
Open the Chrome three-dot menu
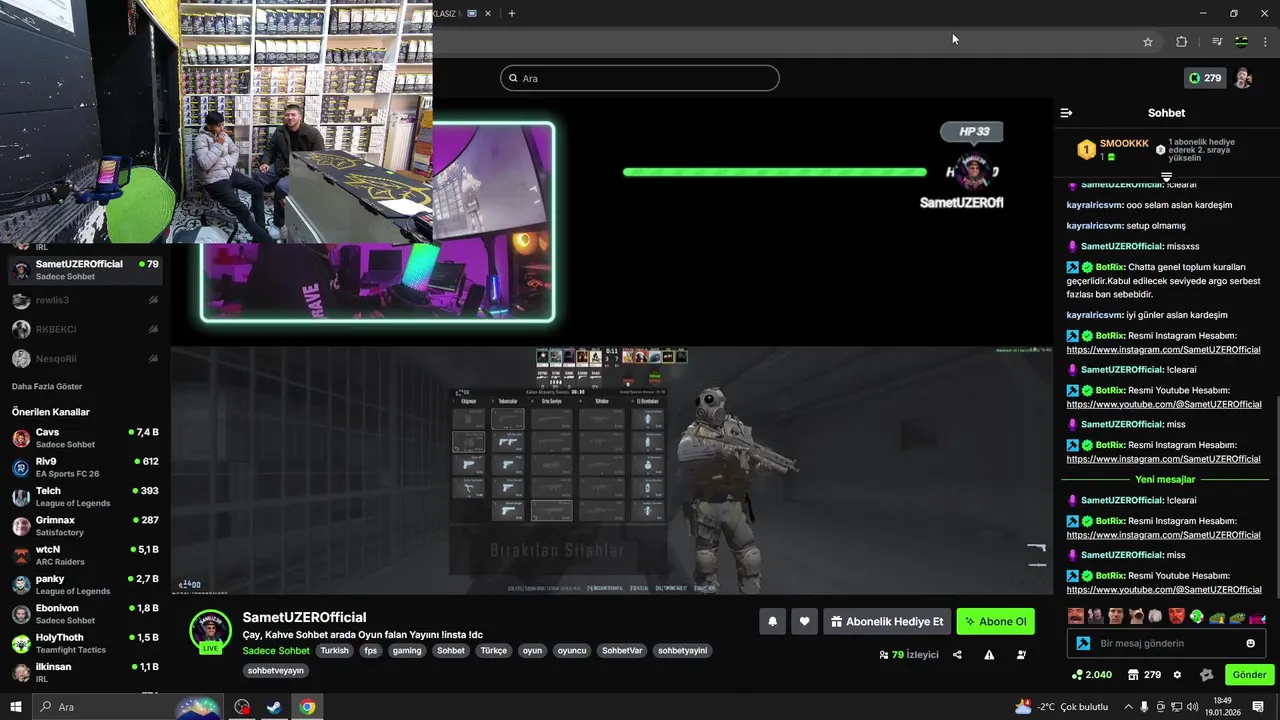coord(1265,42)
